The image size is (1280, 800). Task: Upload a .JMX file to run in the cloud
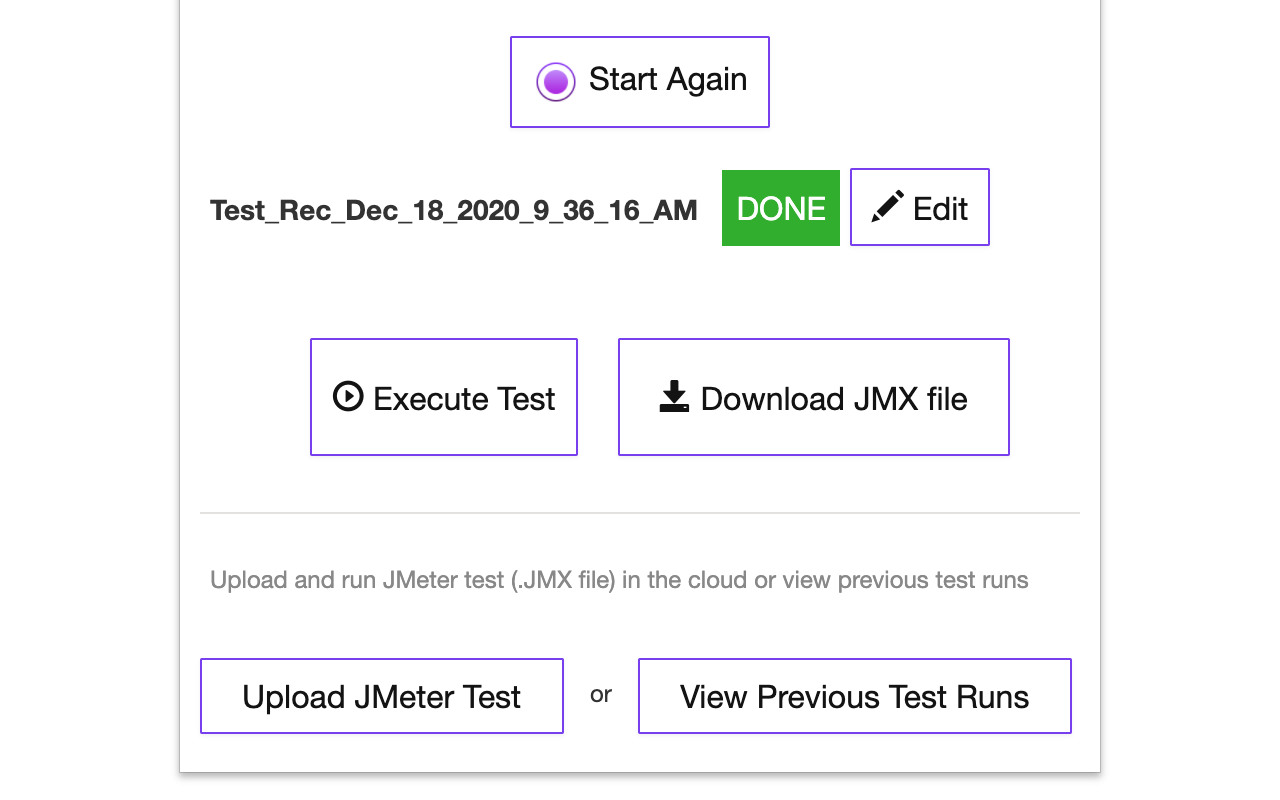[381, 696]
